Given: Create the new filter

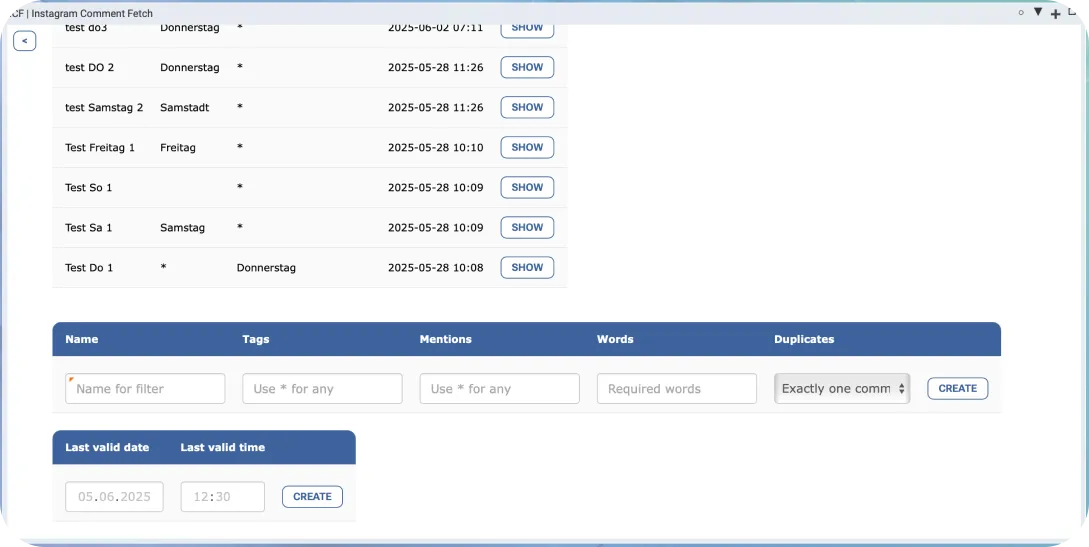Looking at the screenshot, I should [958, 389].
